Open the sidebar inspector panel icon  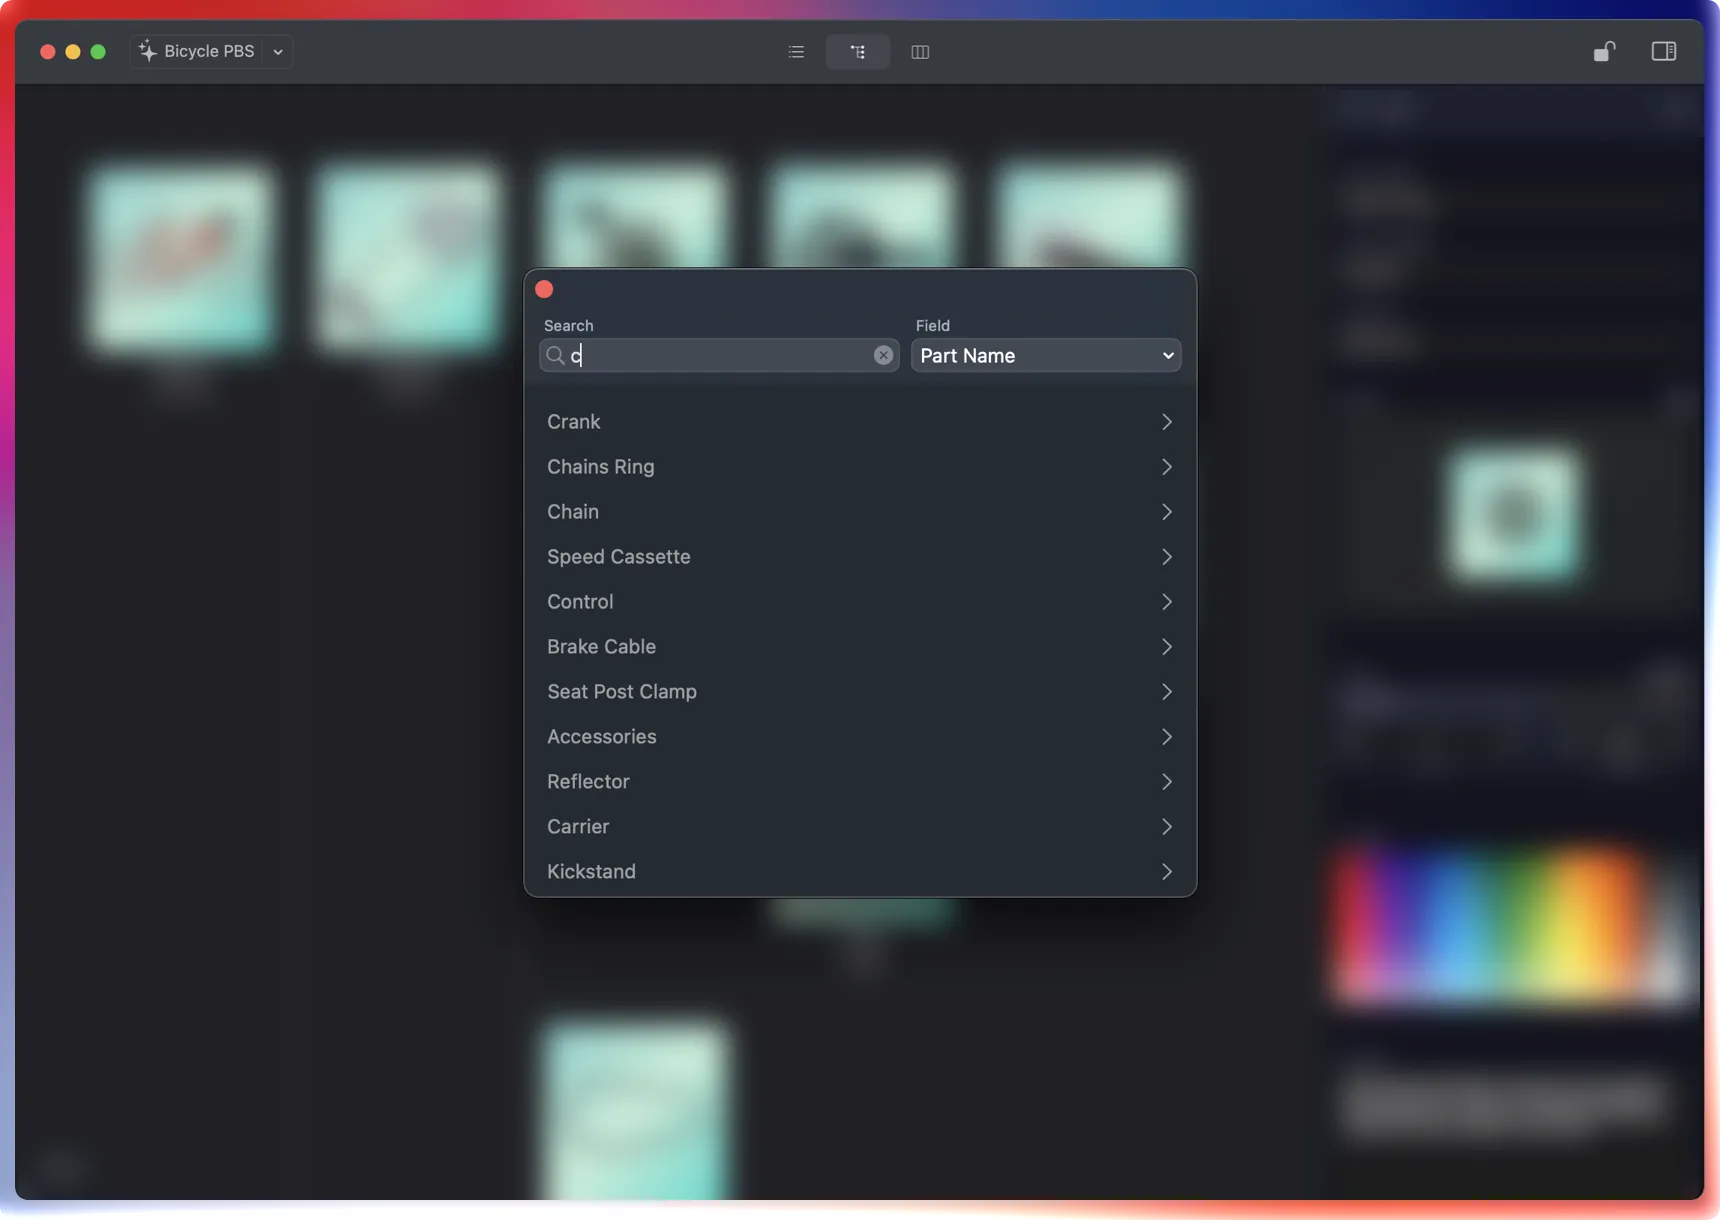coord(1663,51)
